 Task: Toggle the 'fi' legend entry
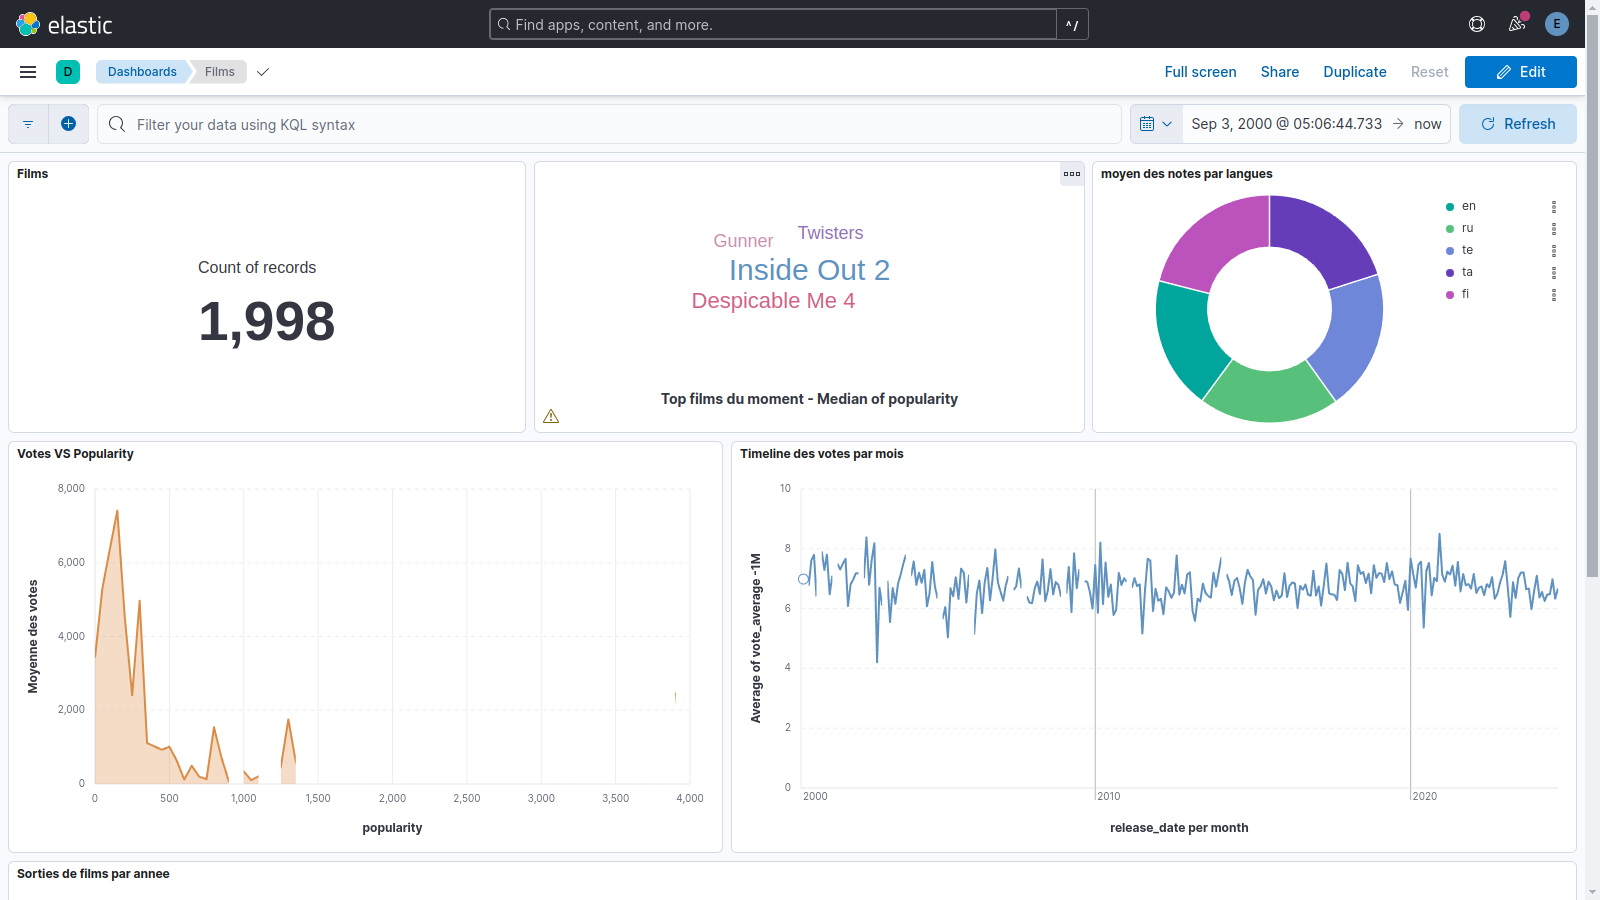[x=1465, y=294]
